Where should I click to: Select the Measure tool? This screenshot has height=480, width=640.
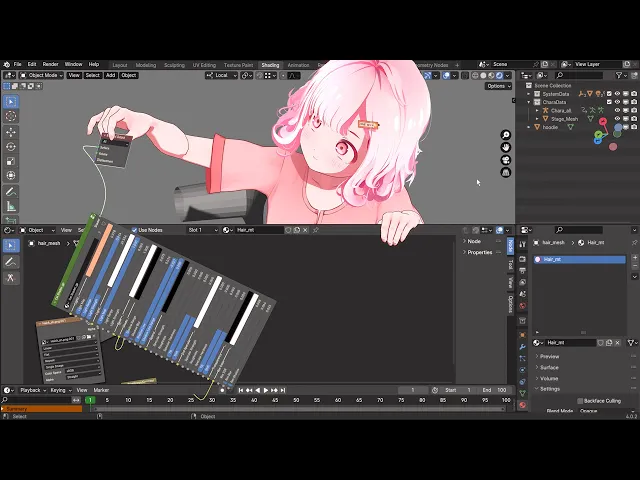tap(11, 207)
